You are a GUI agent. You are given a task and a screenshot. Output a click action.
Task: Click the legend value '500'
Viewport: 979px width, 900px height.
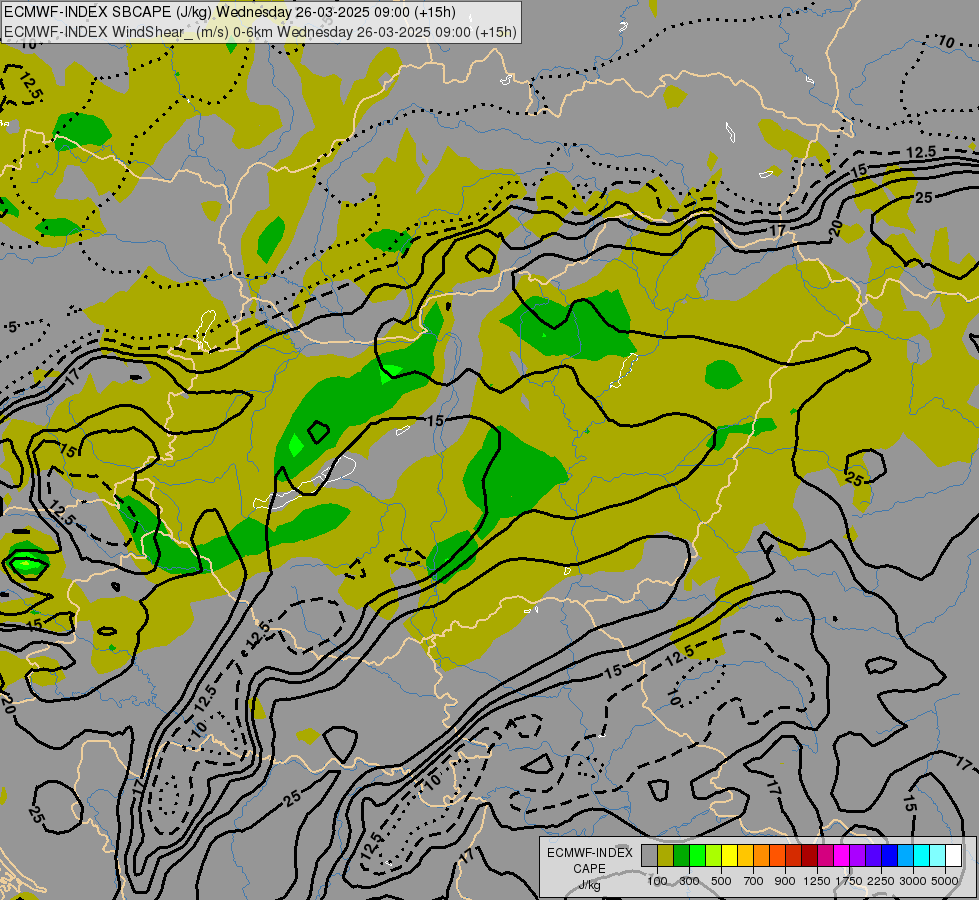tap(721, 881)
